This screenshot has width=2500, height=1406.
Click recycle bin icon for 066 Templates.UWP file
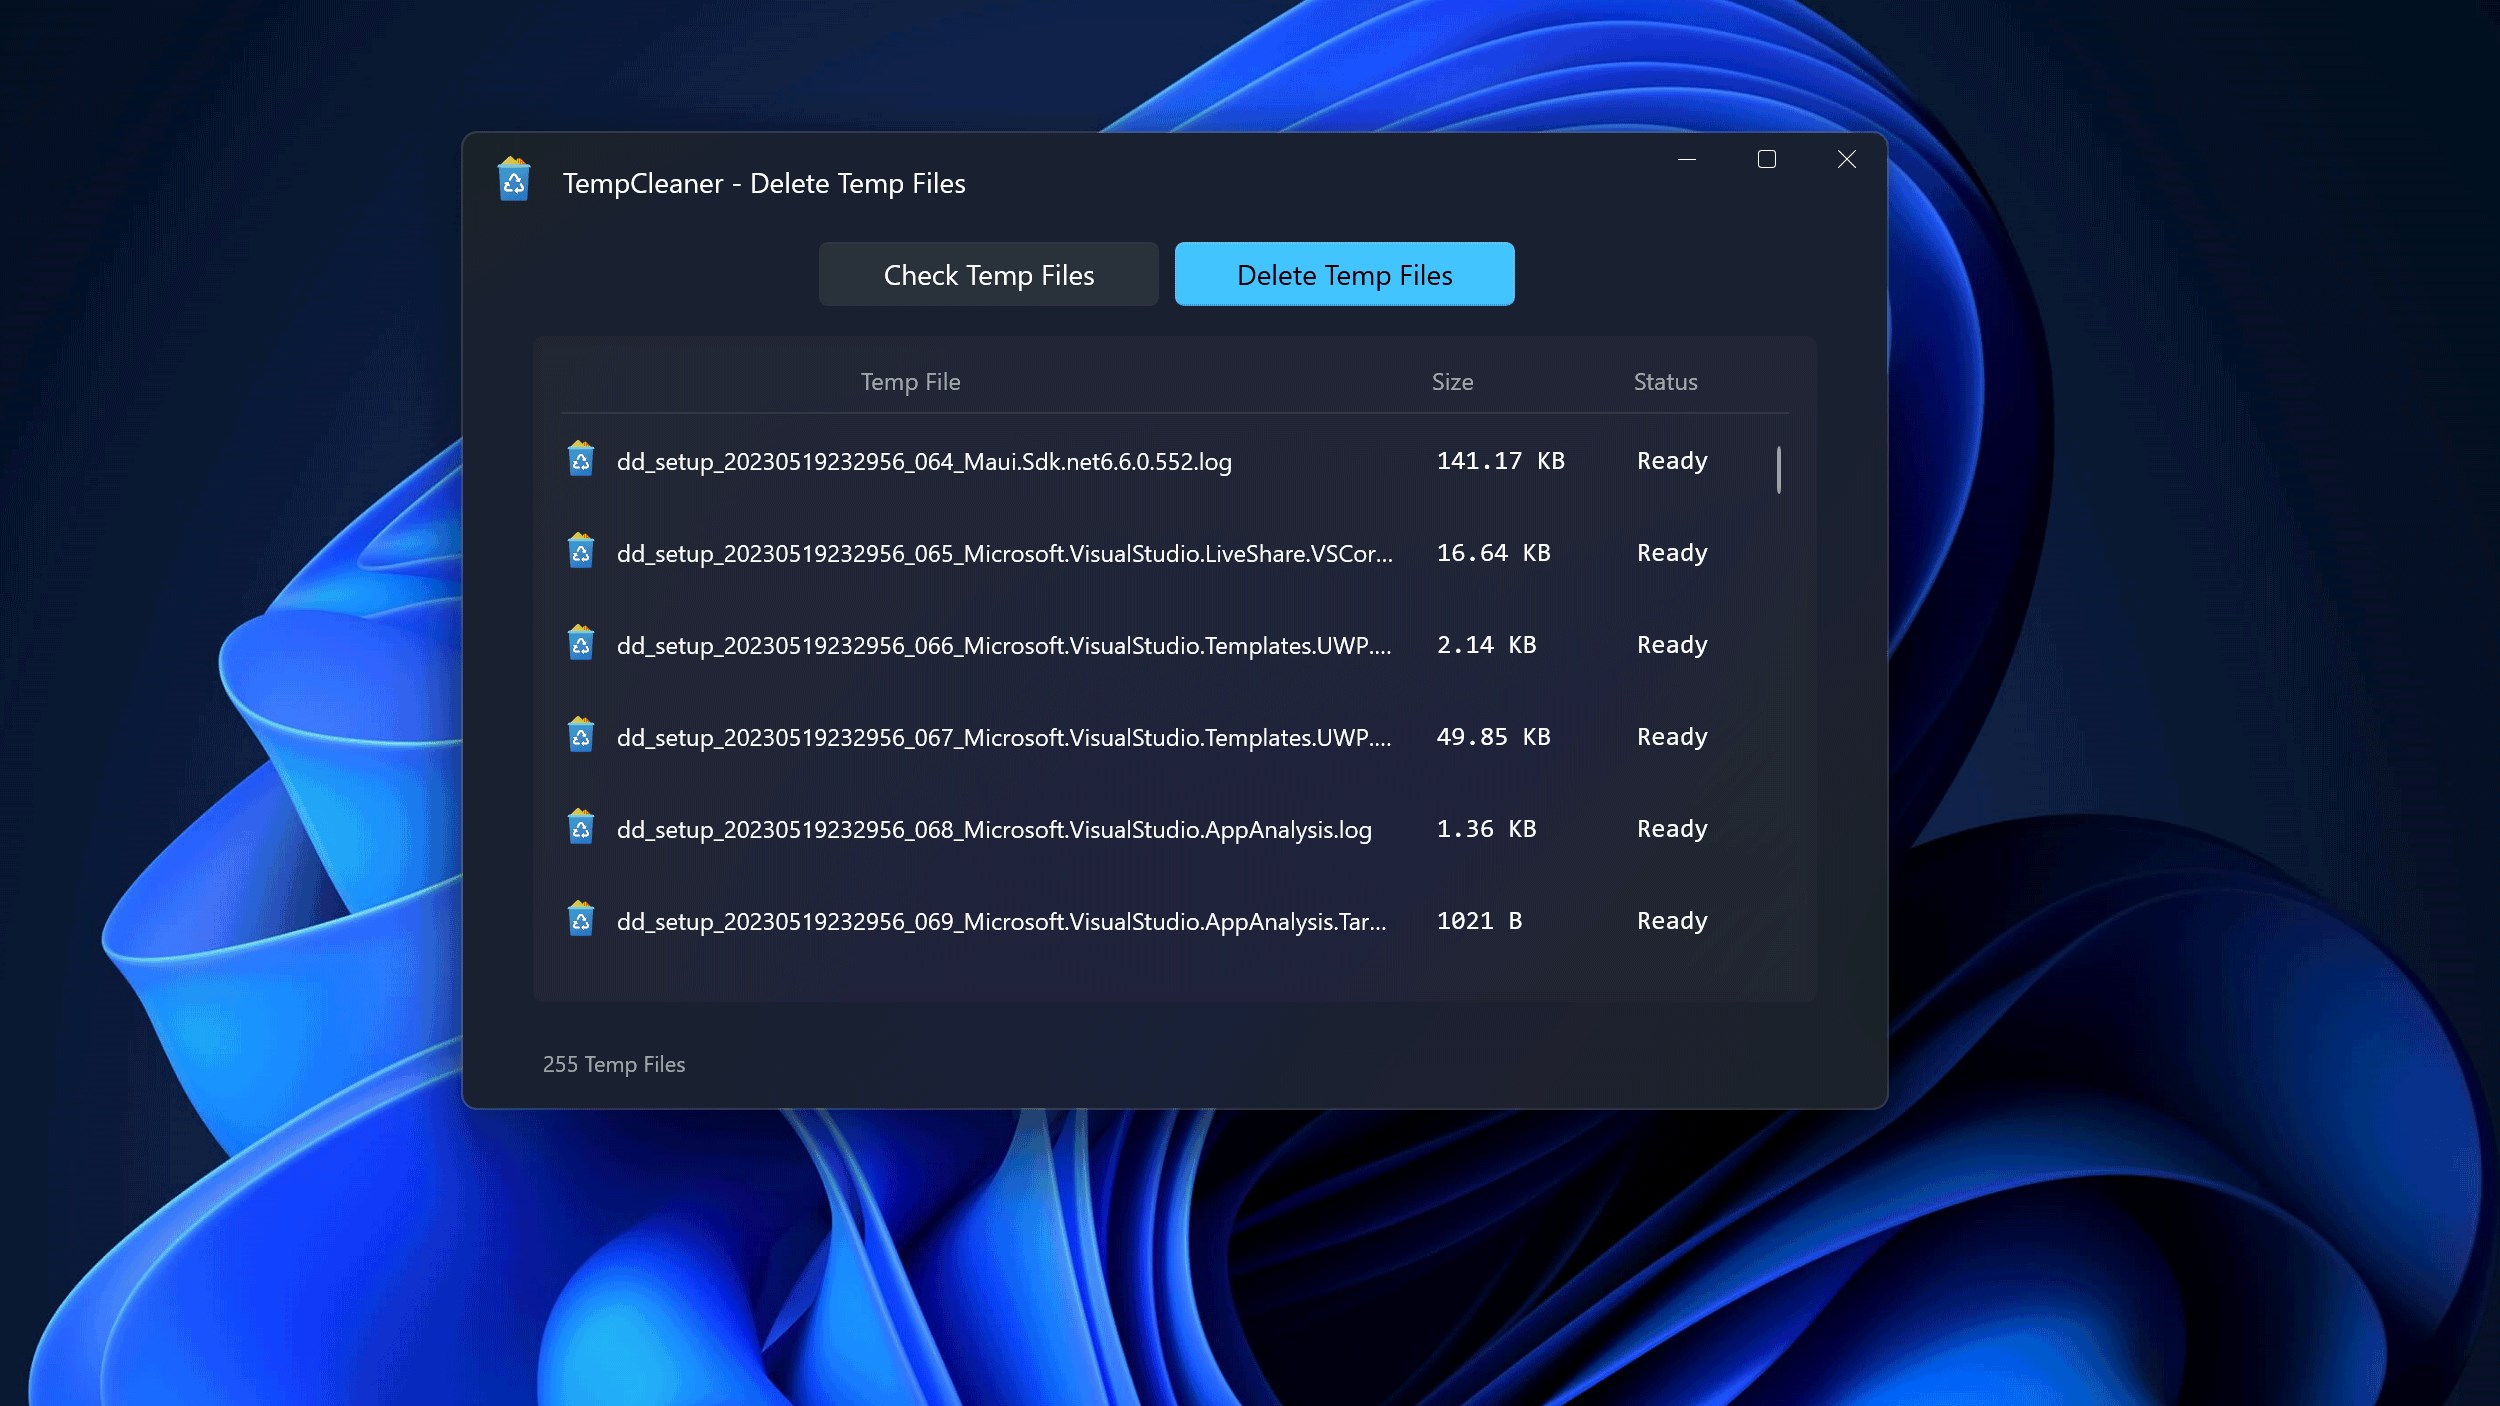pos(581,643)
